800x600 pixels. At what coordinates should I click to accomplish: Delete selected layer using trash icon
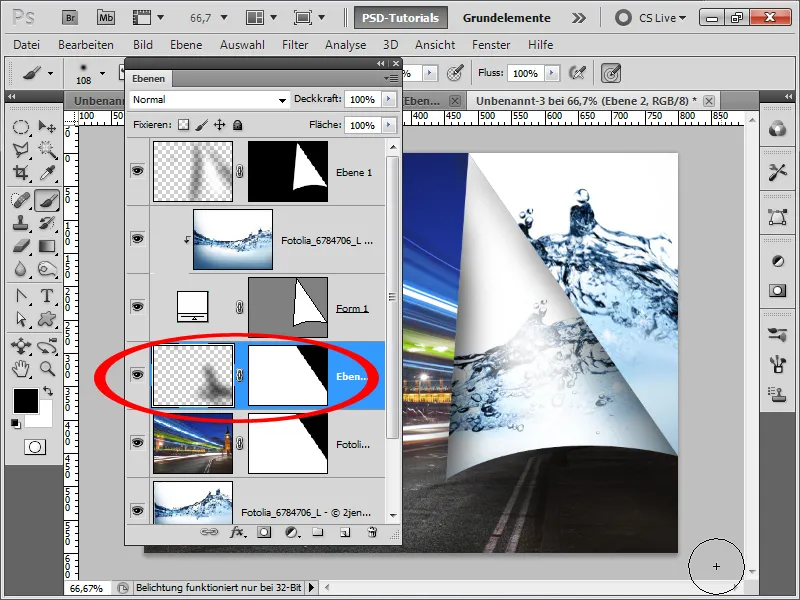point(371,531)
